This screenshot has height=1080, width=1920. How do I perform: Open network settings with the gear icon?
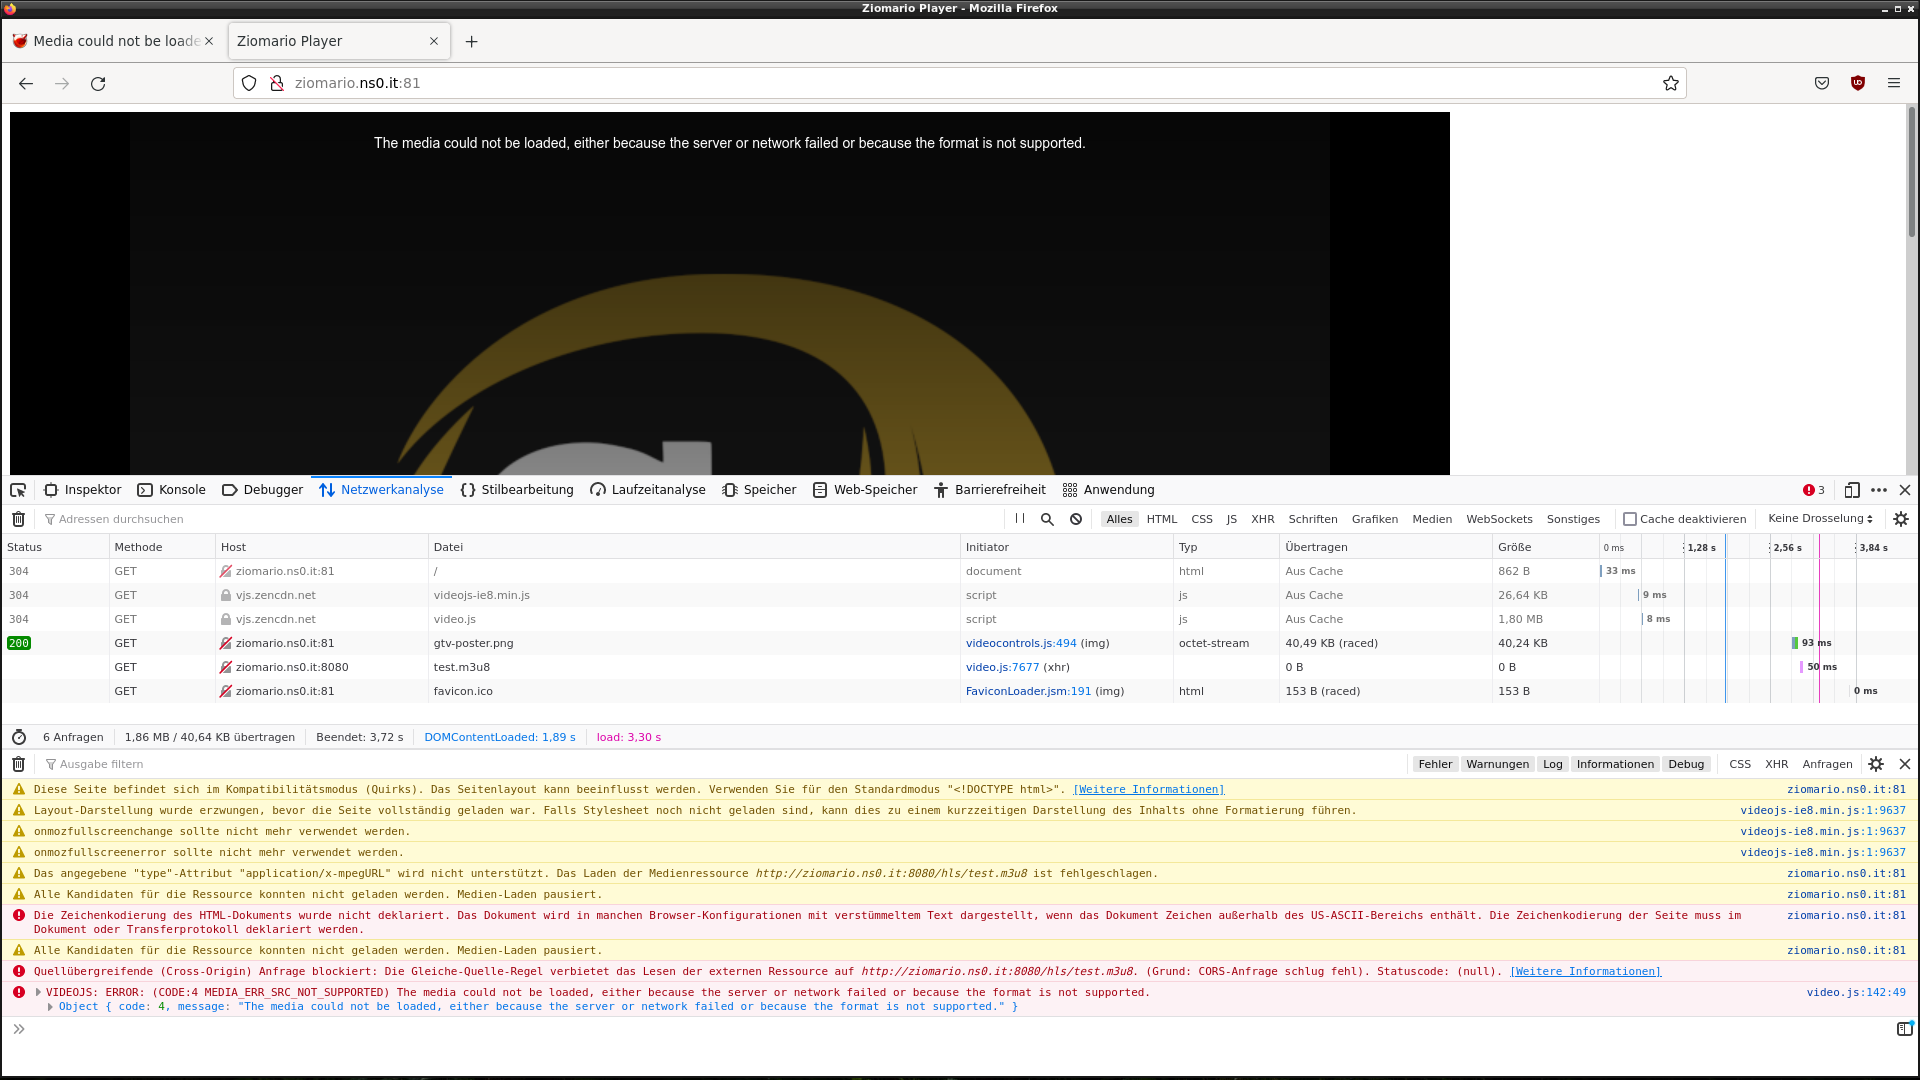pyautogui.click(x=1901, y=519)
